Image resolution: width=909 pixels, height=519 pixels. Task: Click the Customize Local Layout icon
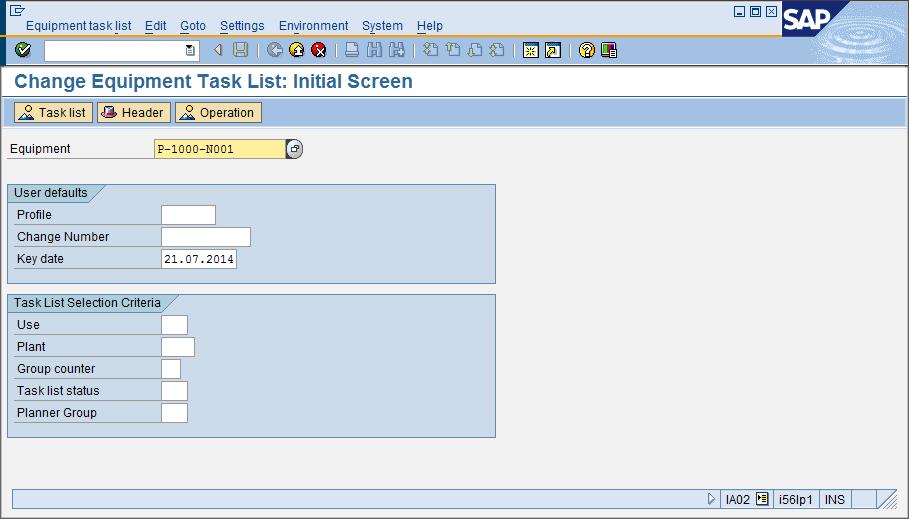pyautogui.click(x=609, y=50)
